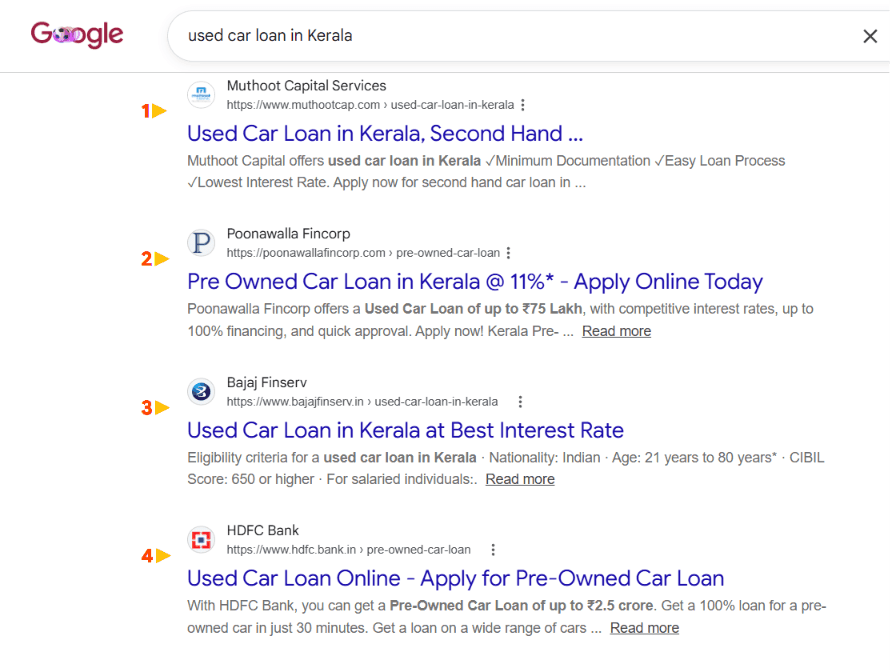Click 'Eligibility criteria for a used car loan' text
Image resolution: width=890 pixels, height=671 pixels.
(x=331, y=458)
